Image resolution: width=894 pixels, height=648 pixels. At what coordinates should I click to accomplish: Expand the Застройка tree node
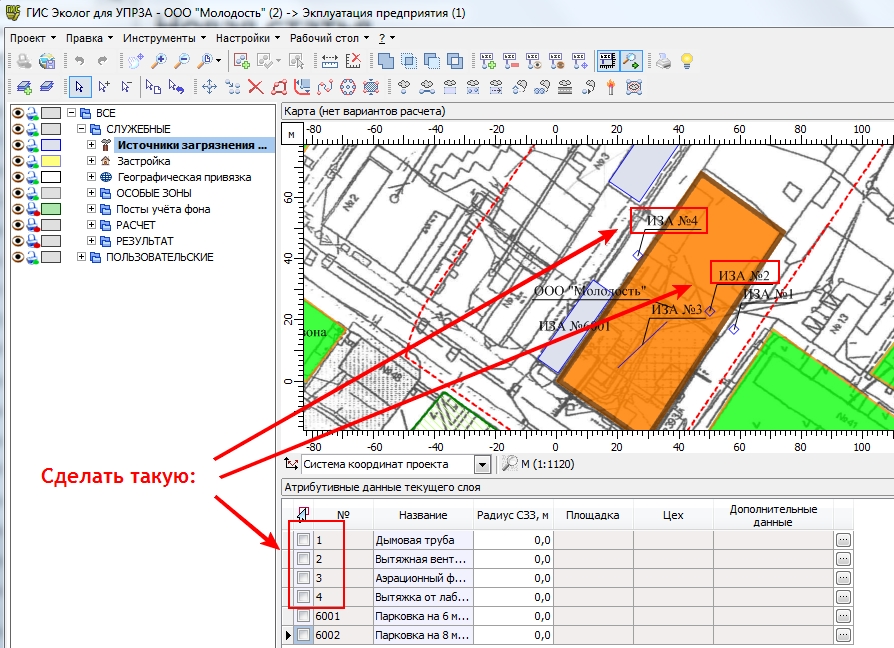click(x=91, y=161)
